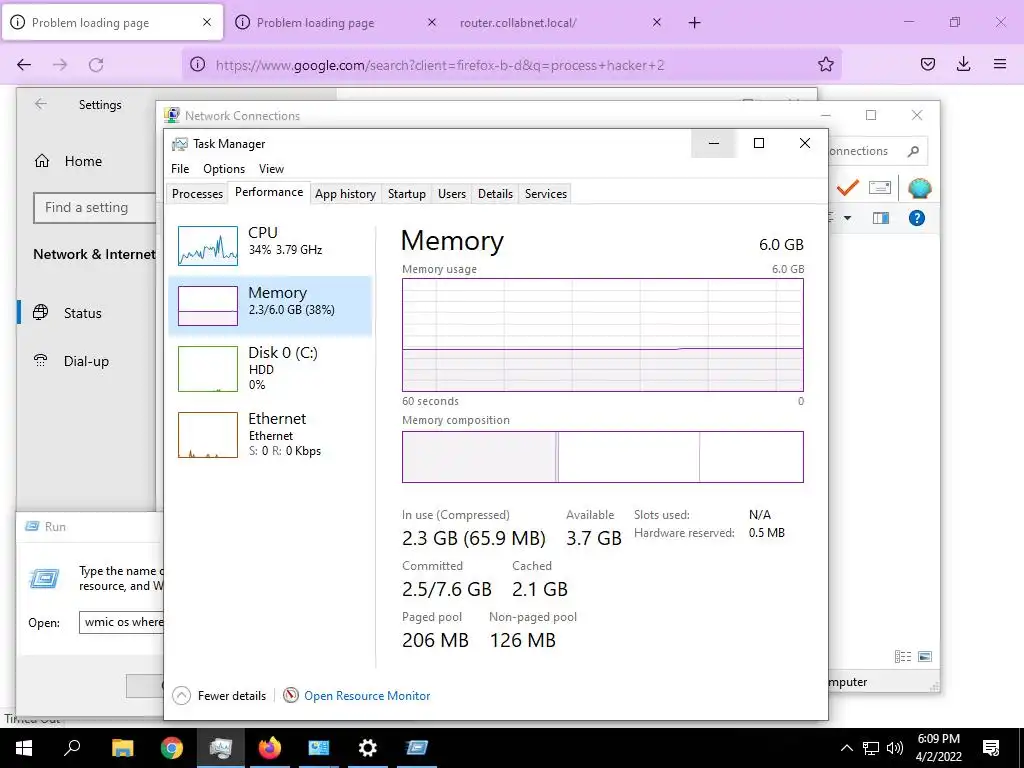The width and height of the screenshot is (1024, 768).
Task: Click Task Manager taskbar icon
Action: [221, 748]
